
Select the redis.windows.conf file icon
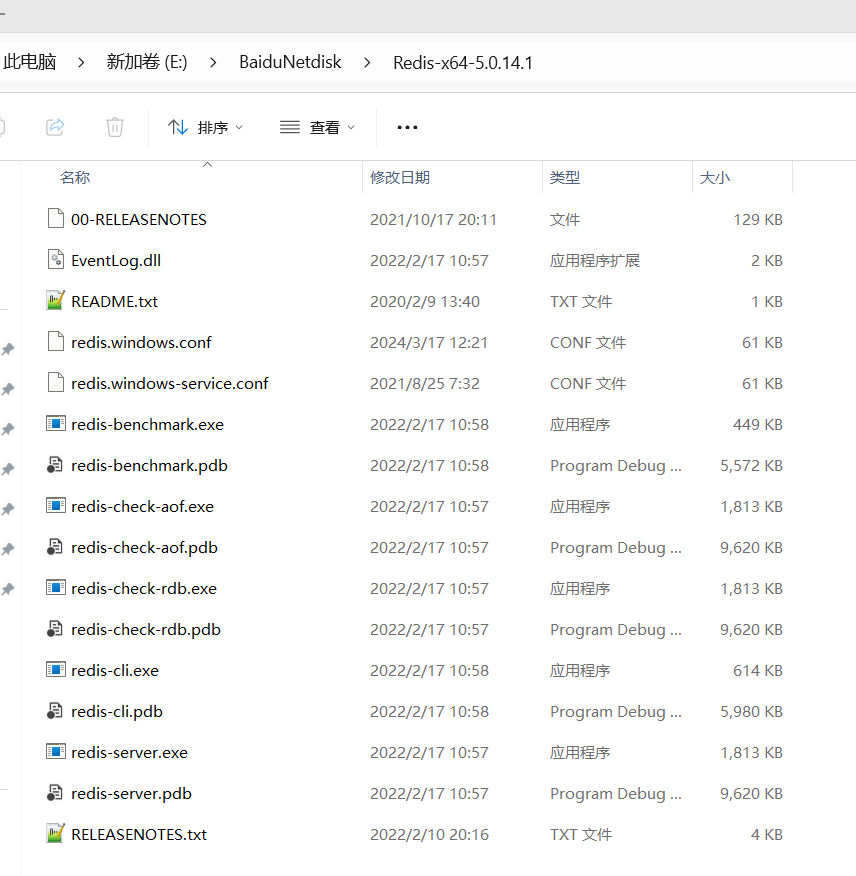point(56,341)
